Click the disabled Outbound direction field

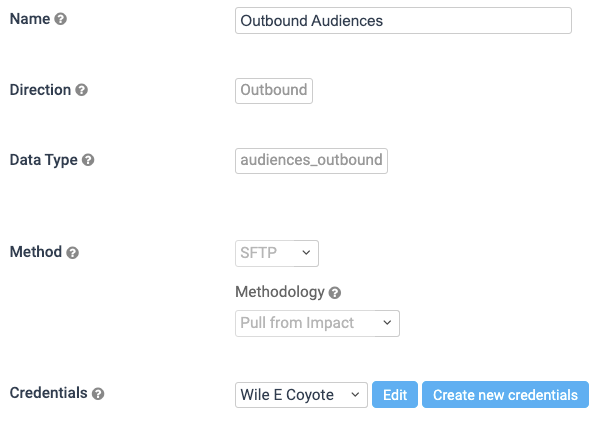click(x=274, y=91)
